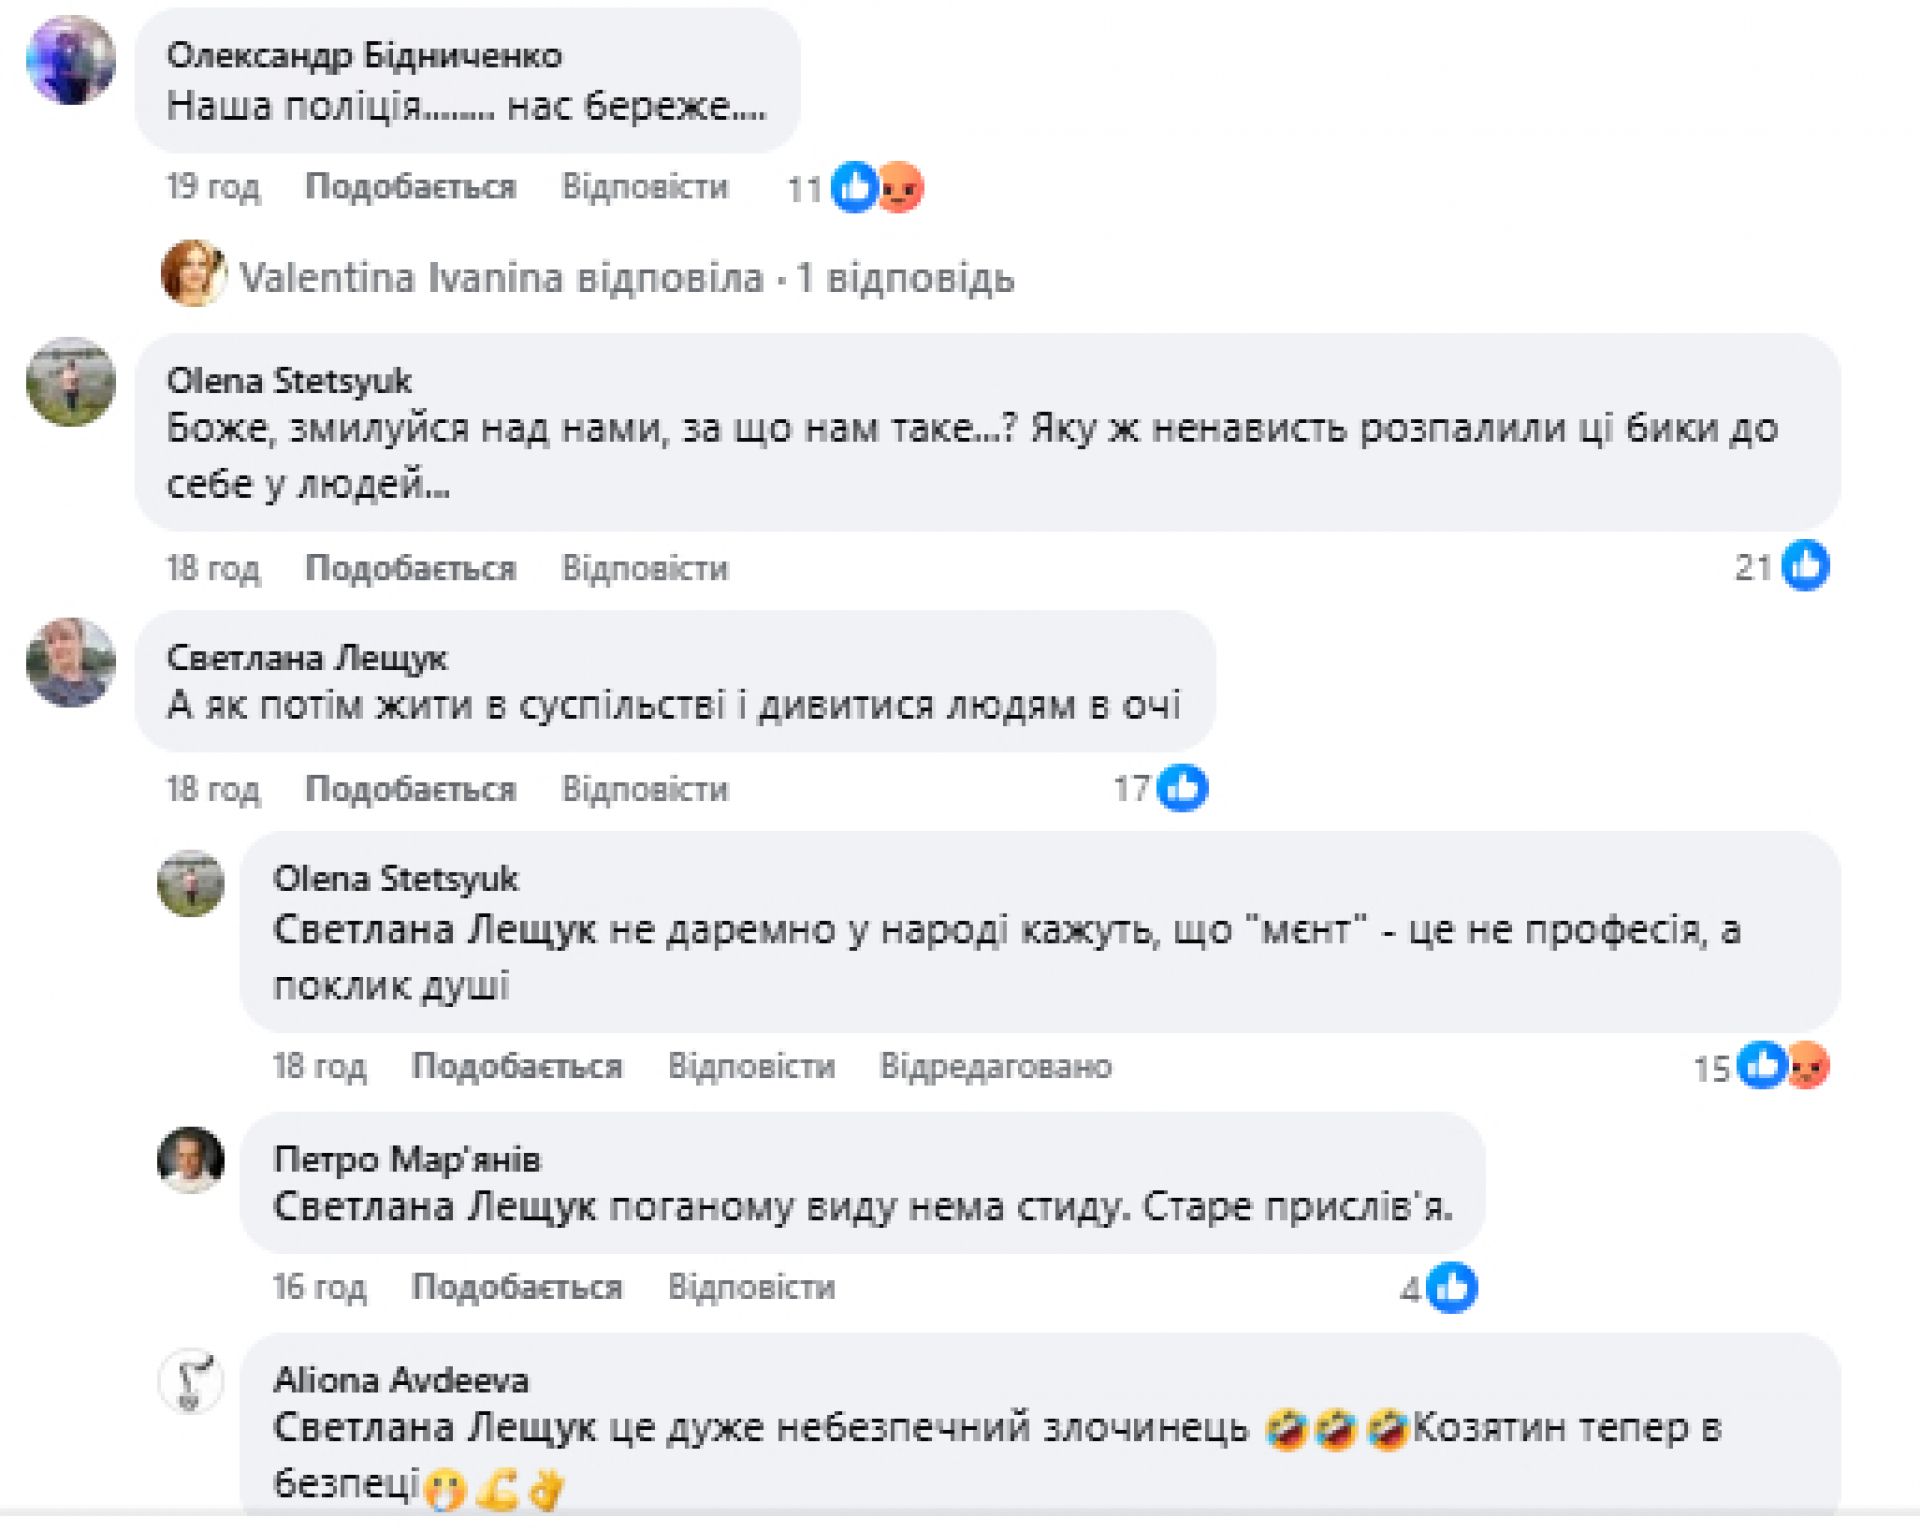
Task: Open Olena Stetsyuk's avatar on top-level comment
Action: 70,382
